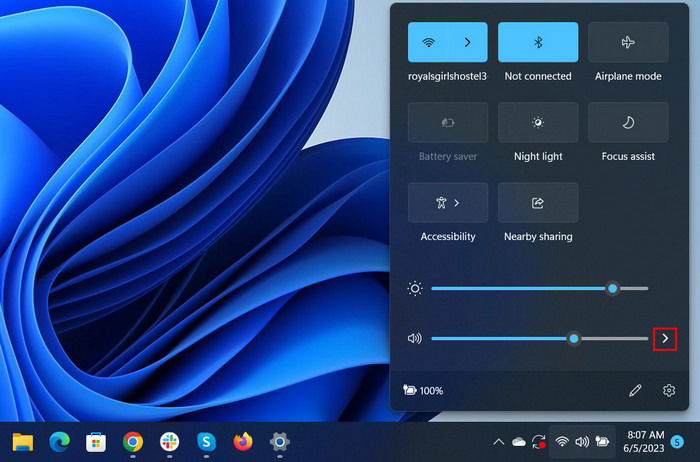Open sound output chevron beside volume slider
700x462 pixels.
[x=665, y=338]
